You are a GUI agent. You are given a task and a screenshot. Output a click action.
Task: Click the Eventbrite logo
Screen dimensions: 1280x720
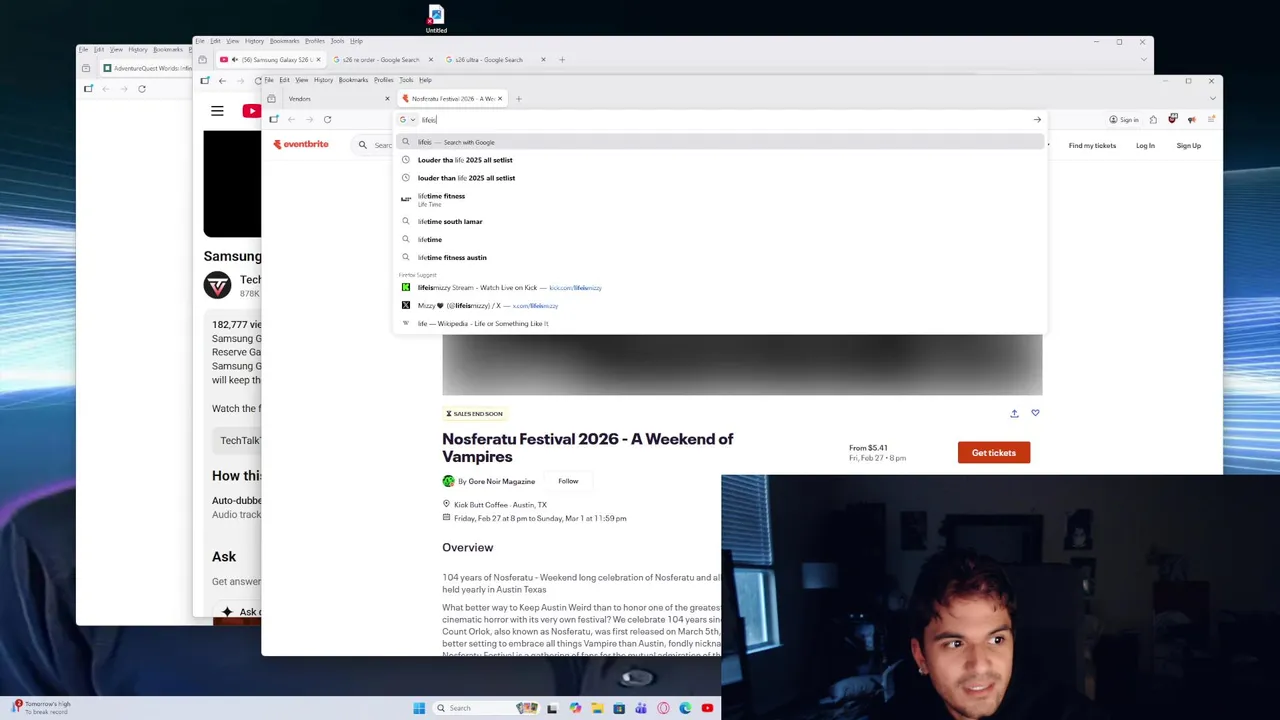(x=301, y=144)
